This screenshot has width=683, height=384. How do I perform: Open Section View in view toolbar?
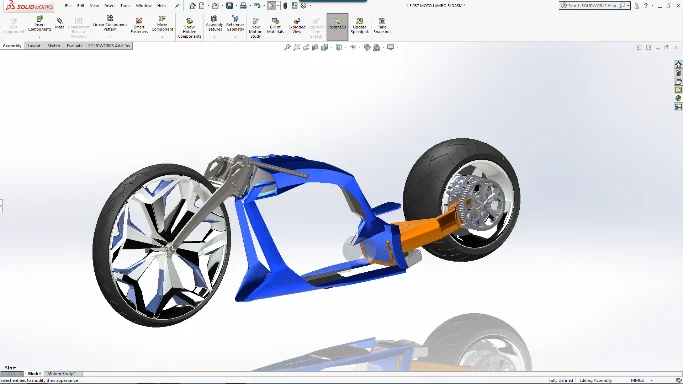(x=315, y=47)
